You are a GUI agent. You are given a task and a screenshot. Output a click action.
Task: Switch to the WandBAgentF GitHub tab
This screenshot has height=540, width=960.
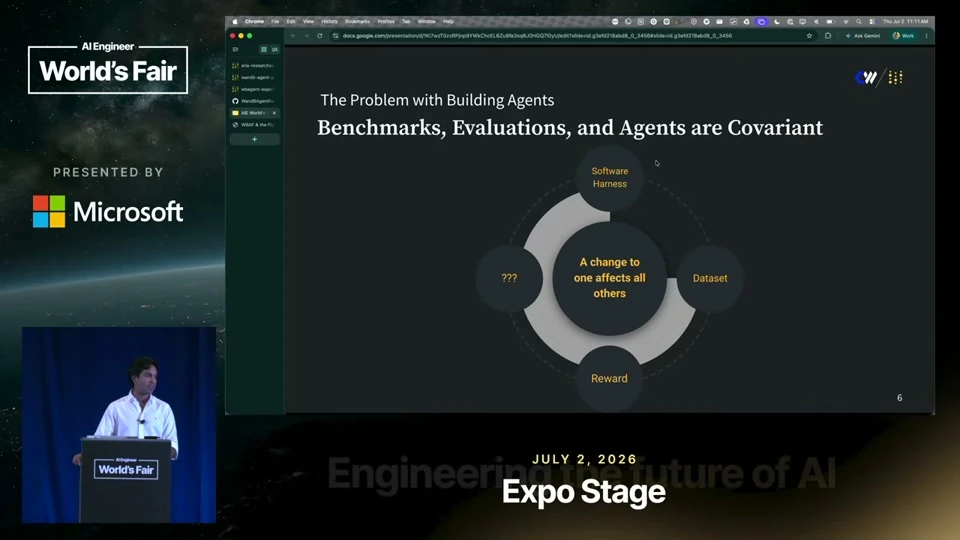pos(254,101)
